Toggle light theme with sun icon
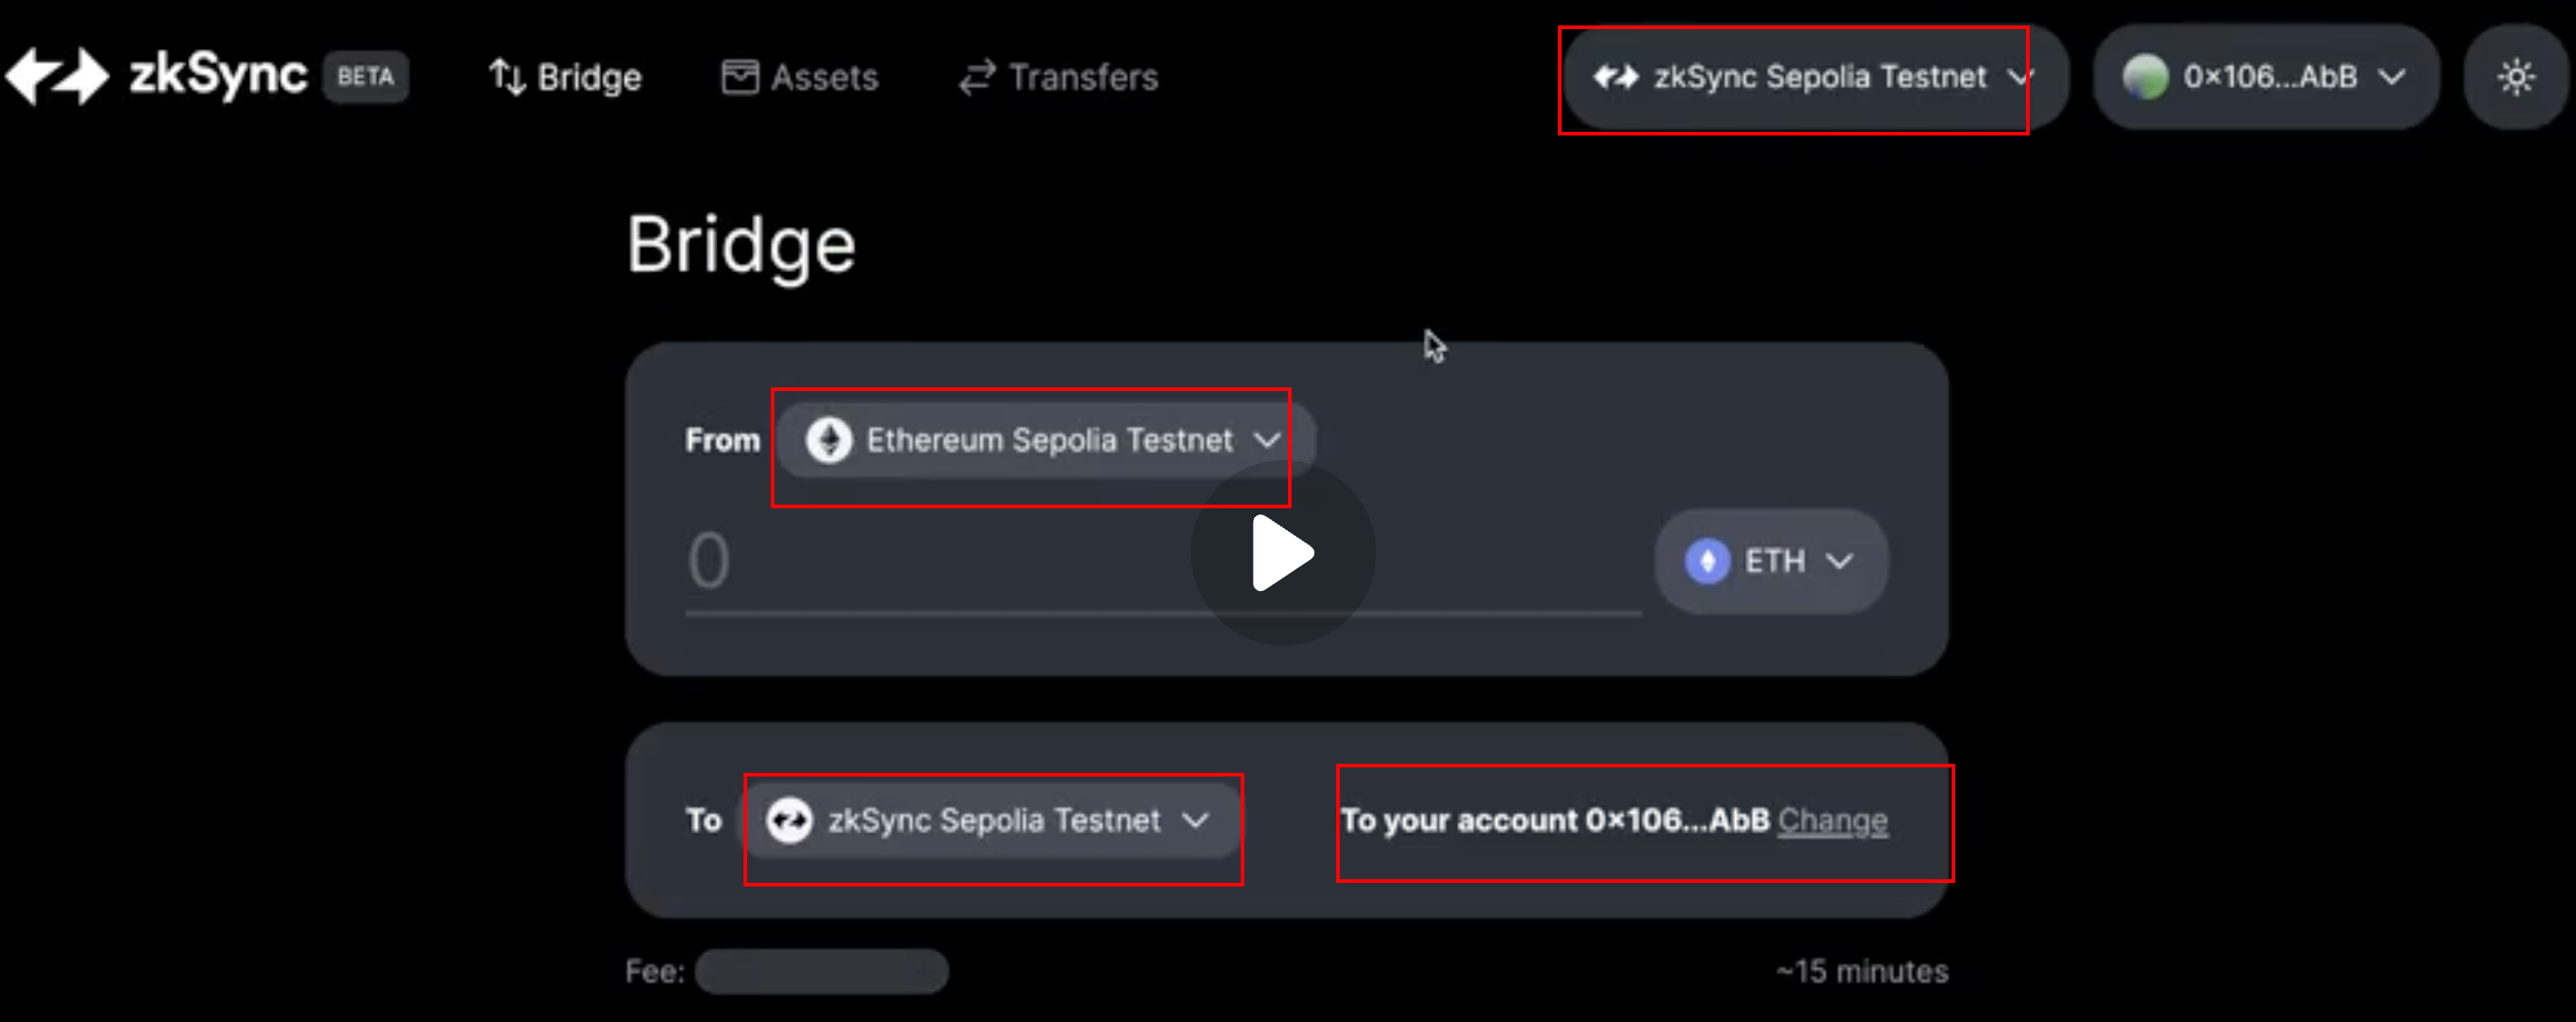The image size is (2576, 1022). [x=2516, y=77]
